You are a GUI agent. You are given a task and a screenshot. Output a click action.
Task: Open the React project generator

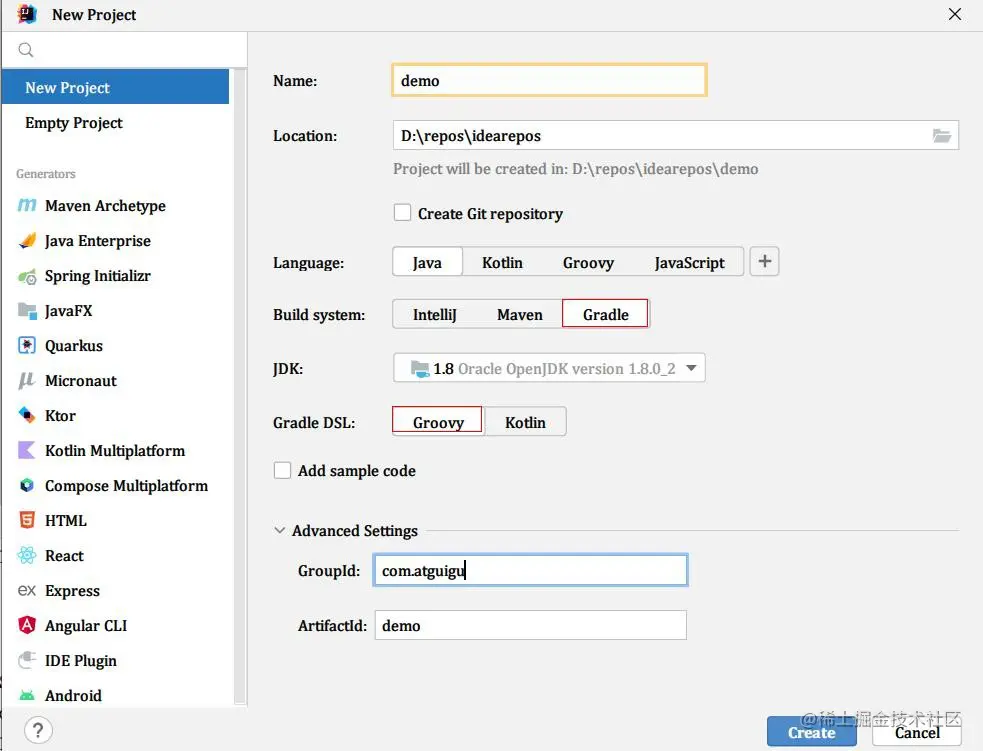(x=64, y=556)
